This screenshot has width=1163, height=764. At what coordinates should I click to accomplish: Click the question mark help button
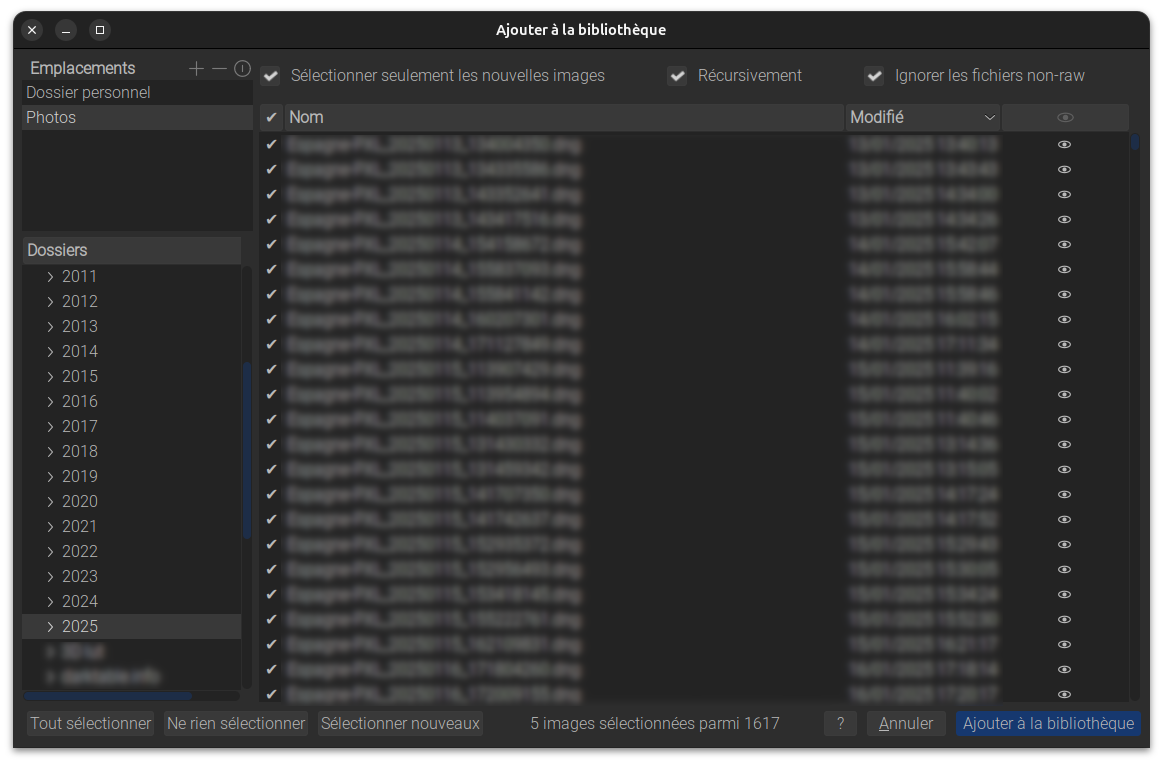click(x=840, y=723)
